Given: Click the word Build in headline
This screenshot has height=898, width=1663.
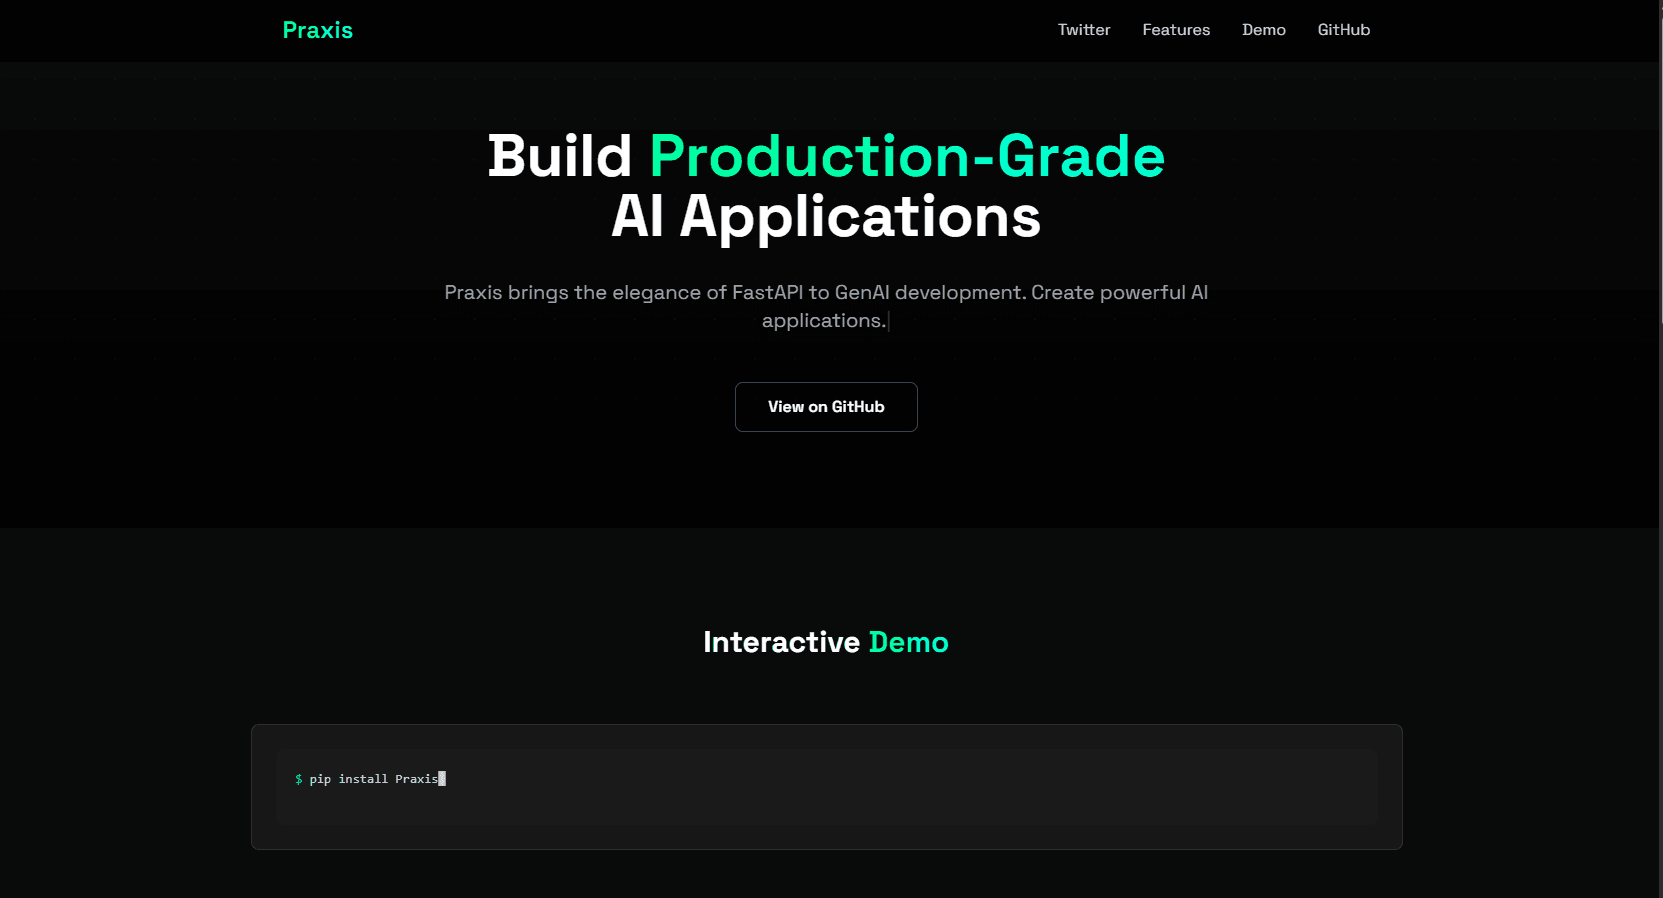Looking at the screenshot, I should tap(559, 157).
